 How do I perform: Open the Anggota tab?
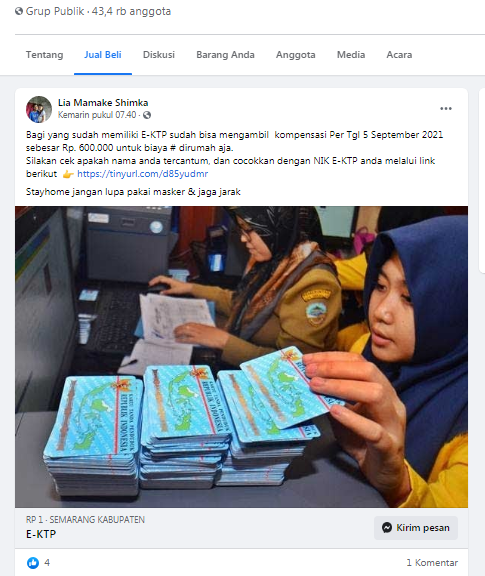(296, 55)
